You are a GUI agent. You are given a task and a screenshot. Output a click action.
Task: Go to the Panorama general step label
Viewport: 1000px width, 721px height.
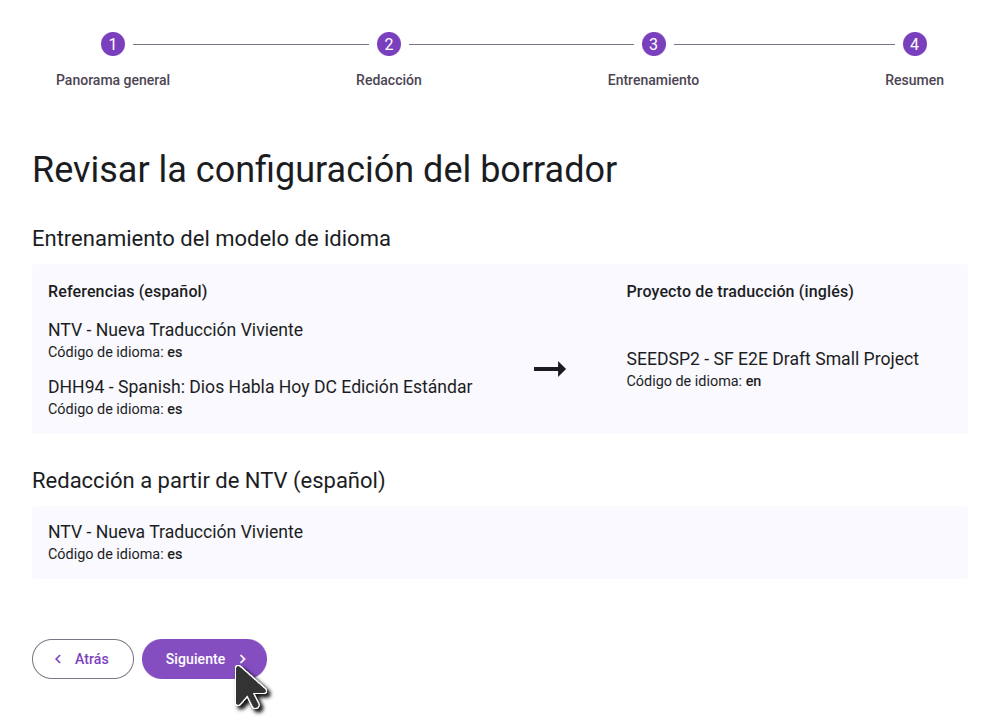(113, 80)
